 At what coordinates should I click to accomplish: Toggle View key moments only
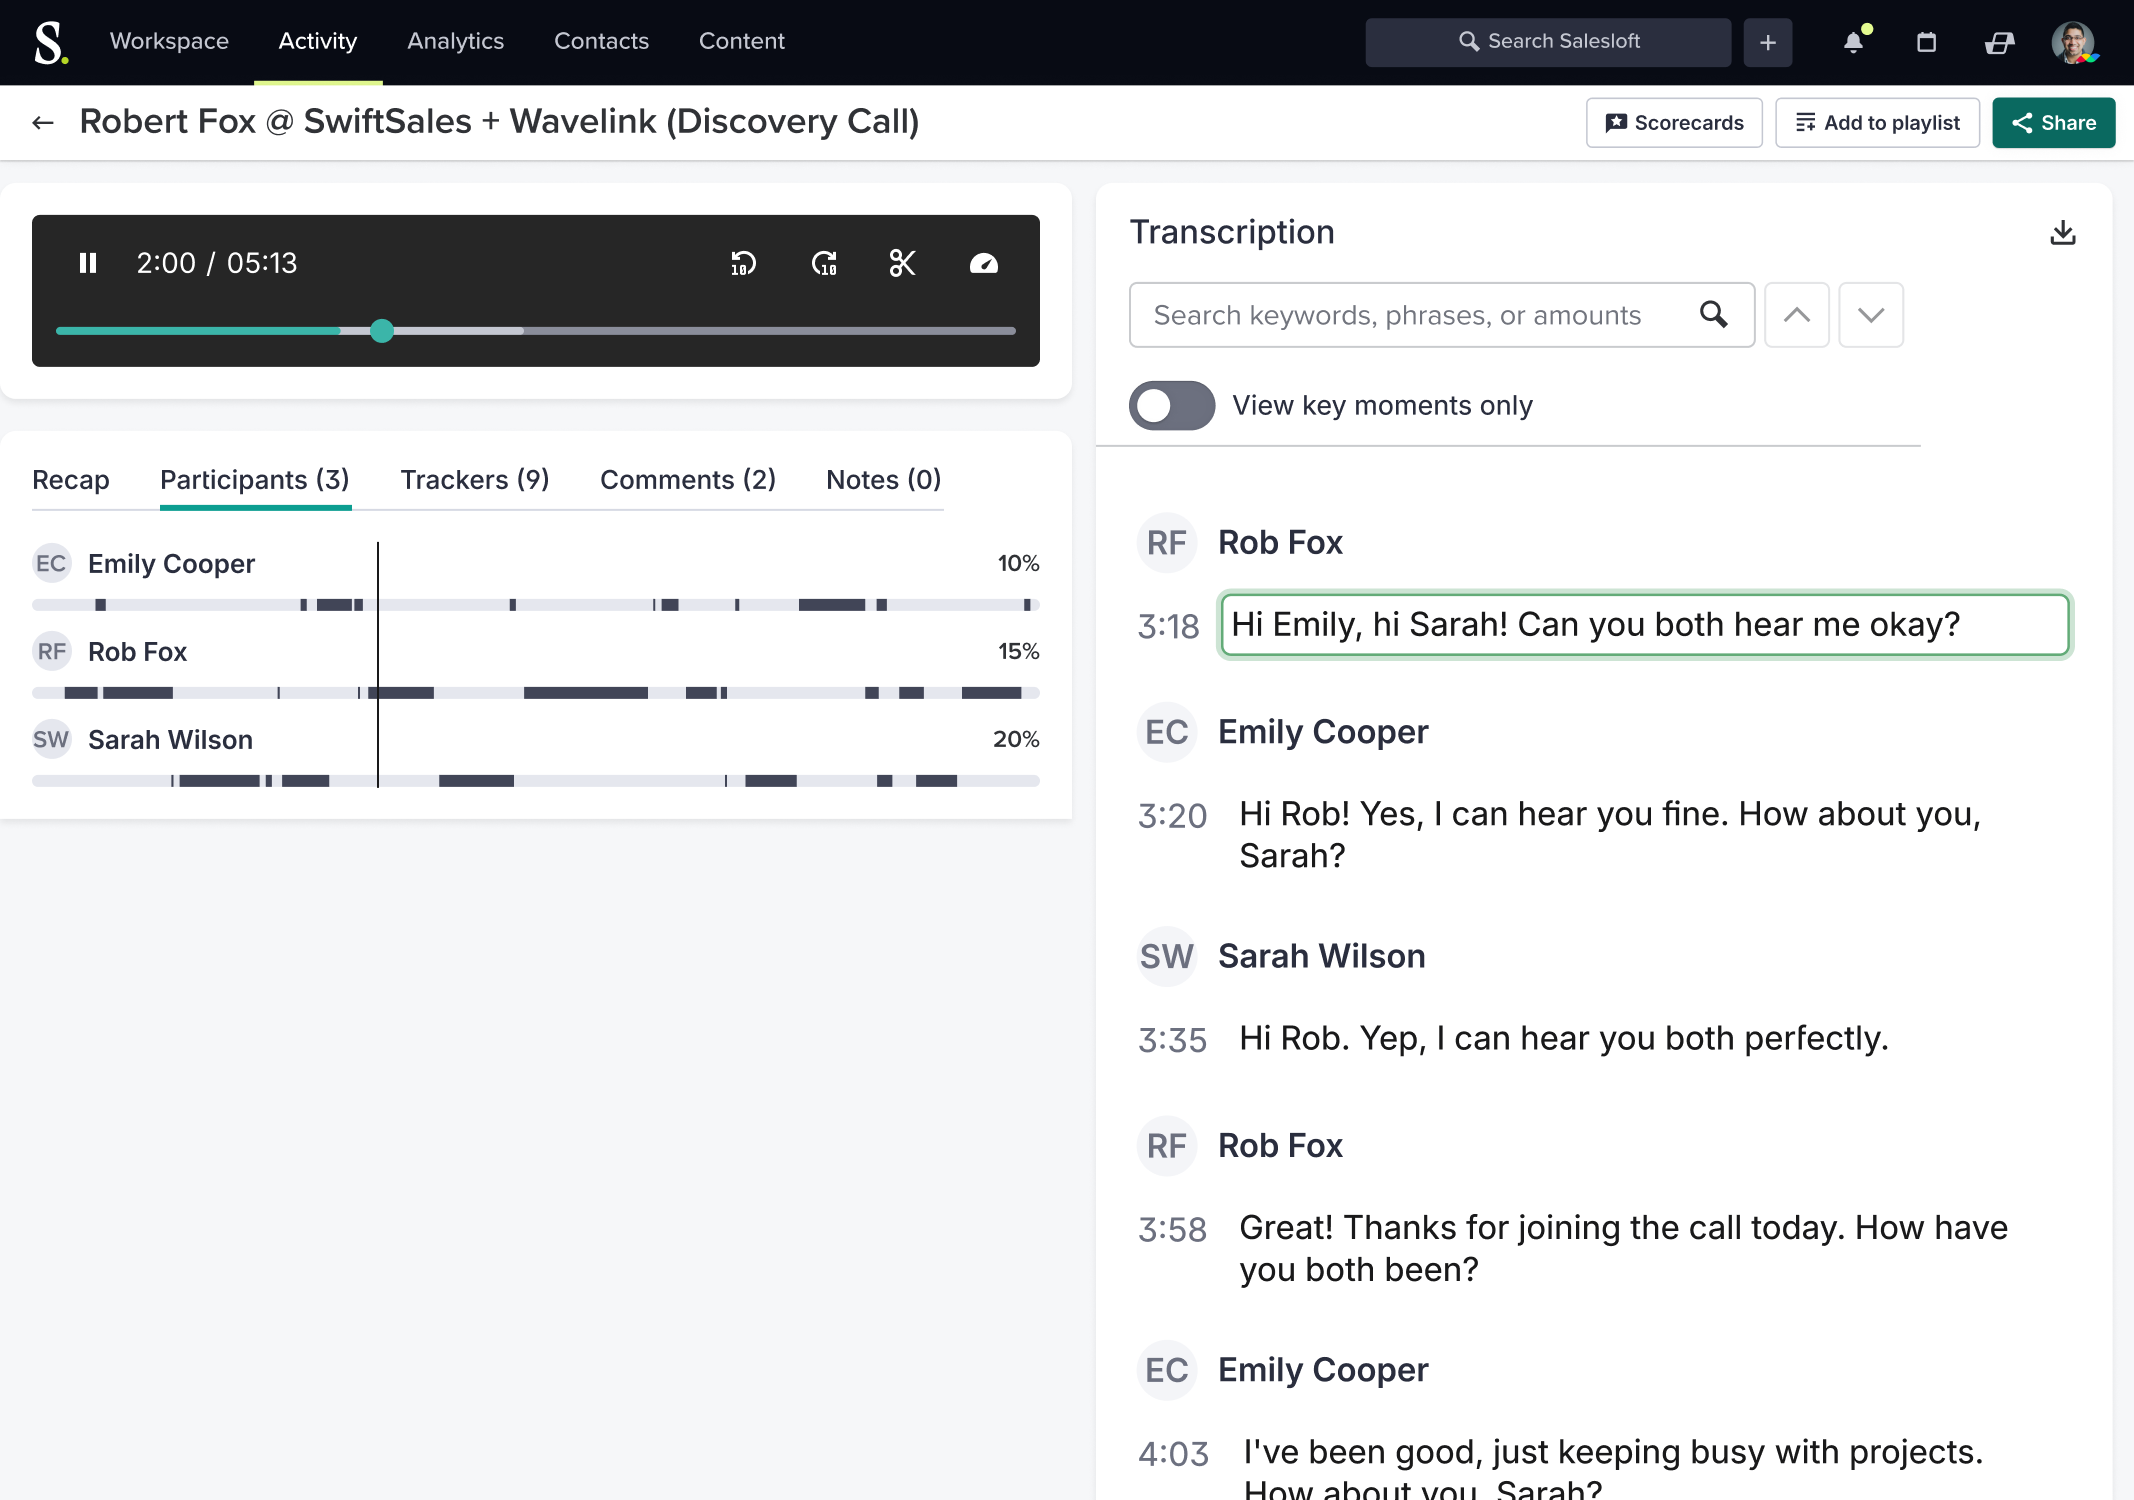pyautogui.click(x=1172, y=405)
